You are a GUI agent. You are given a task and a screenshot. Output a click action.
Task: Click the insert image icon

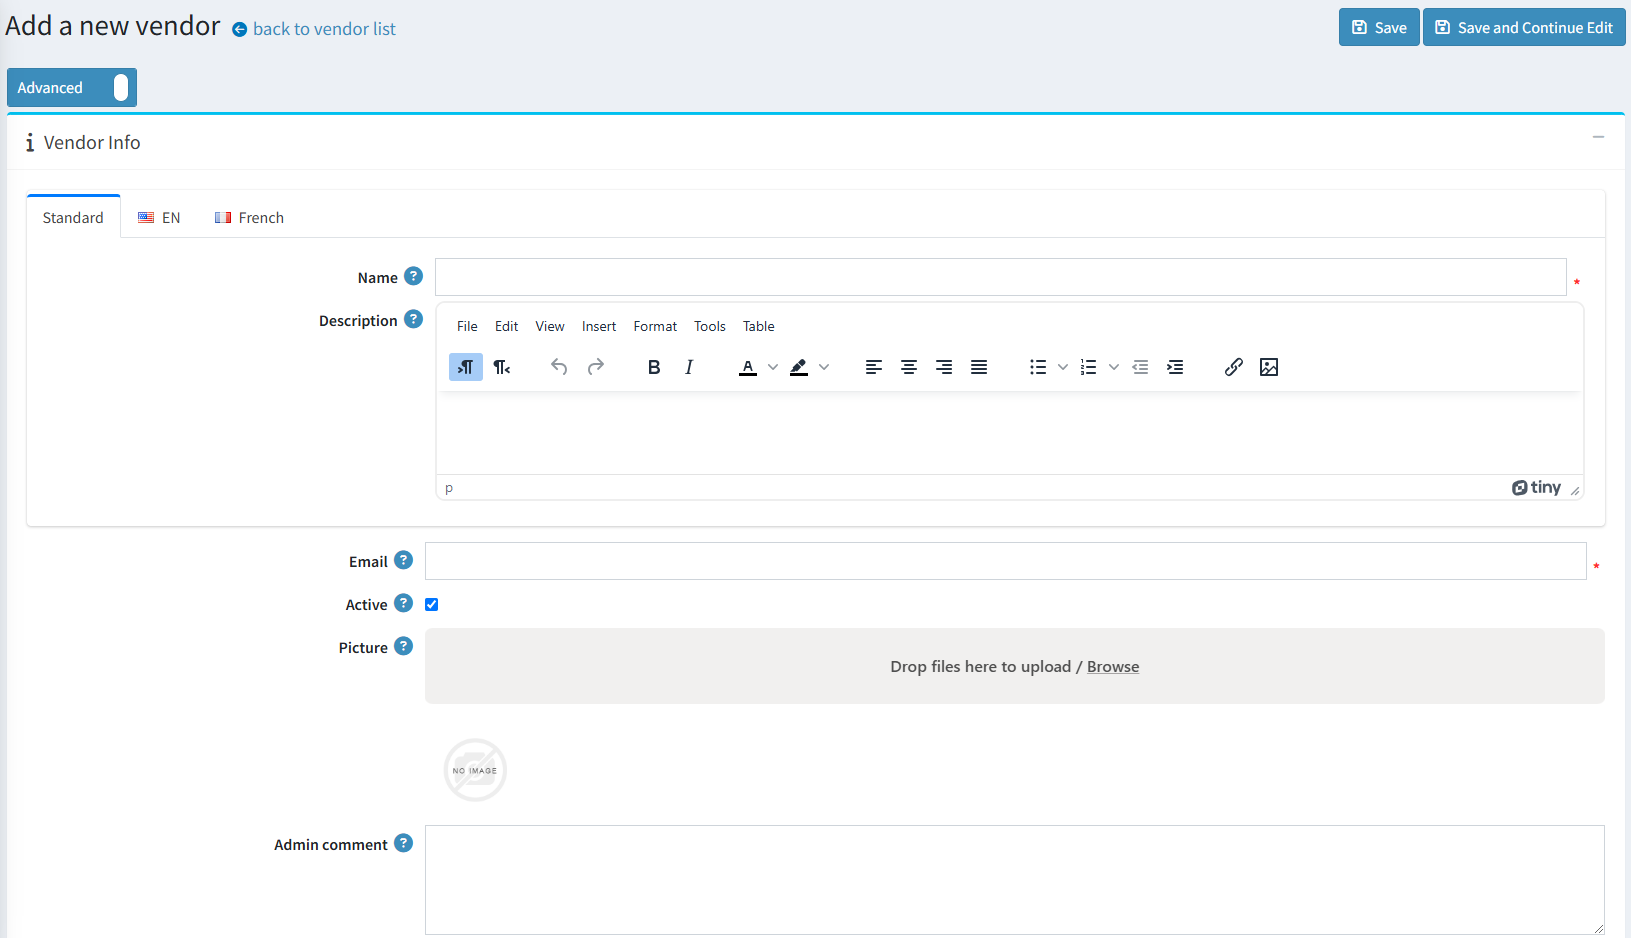(1269, 367)
